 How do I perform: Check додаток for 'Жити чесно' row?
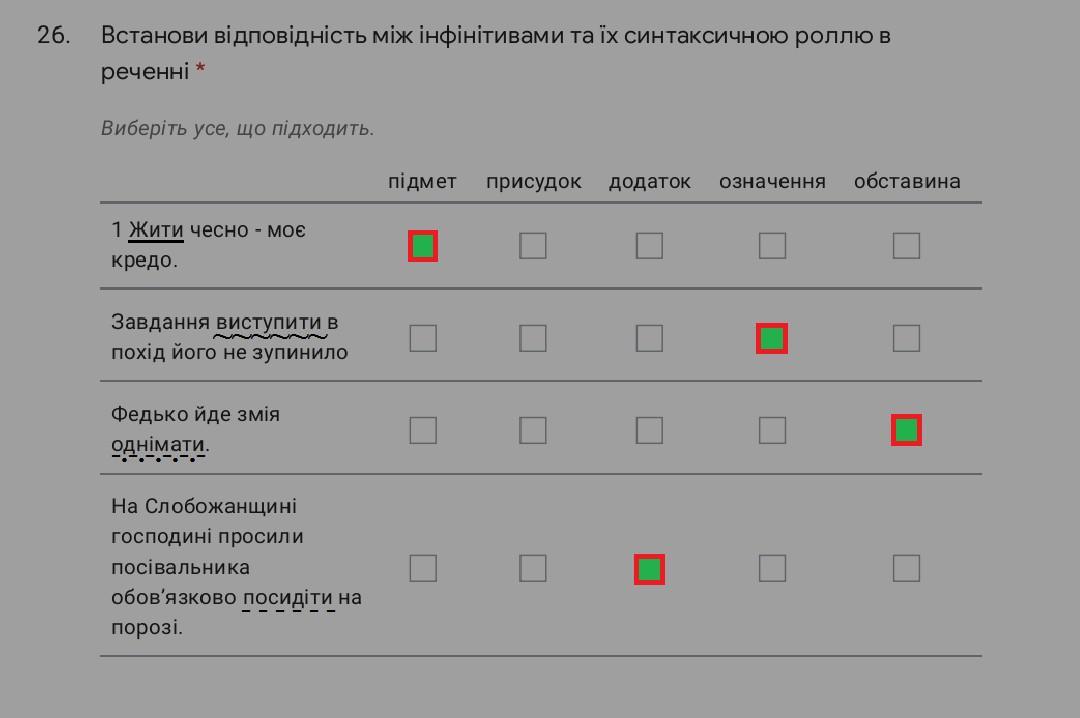click(649, 246)
